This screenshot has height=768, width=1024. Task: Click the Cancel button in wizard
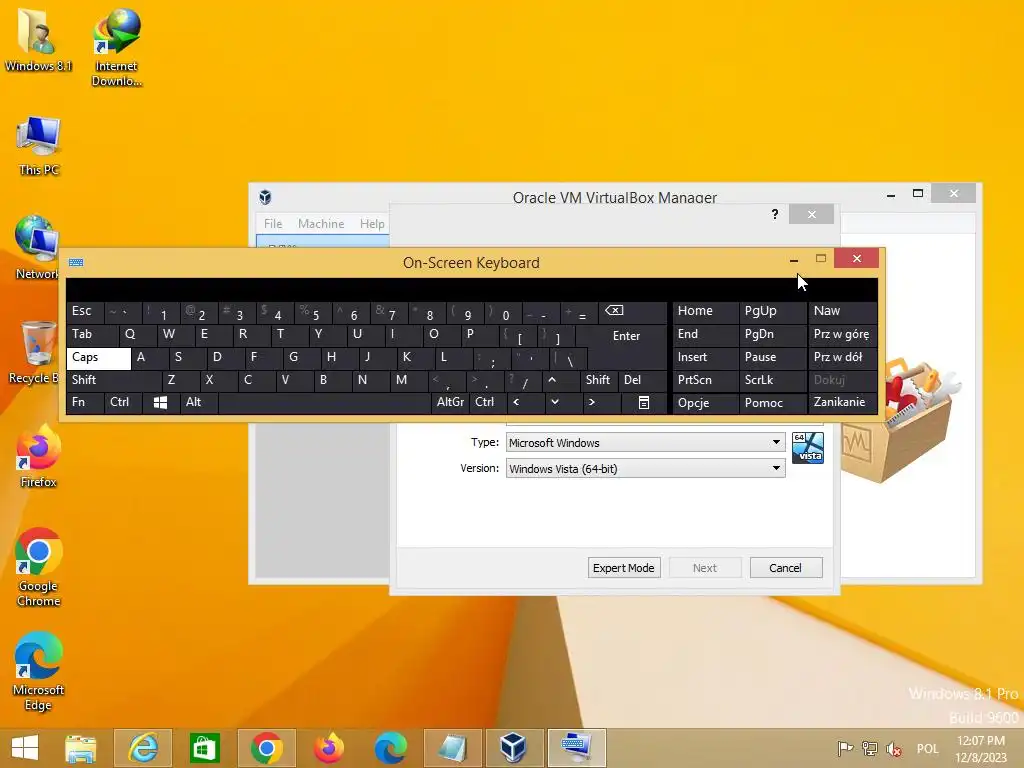click(x=786, y=568)
